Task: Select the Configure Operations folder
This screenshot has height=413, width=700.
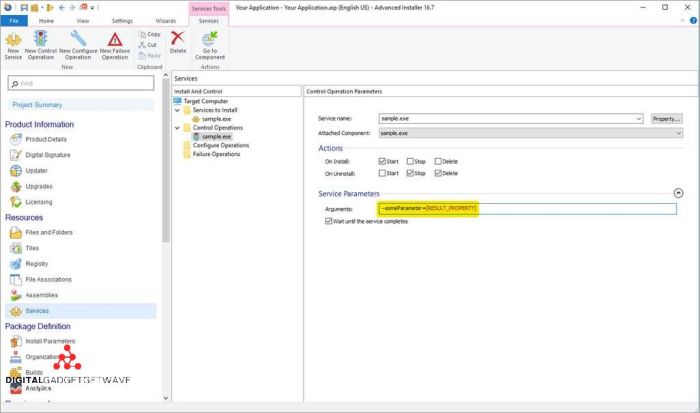Action: [x=221, y=145]
